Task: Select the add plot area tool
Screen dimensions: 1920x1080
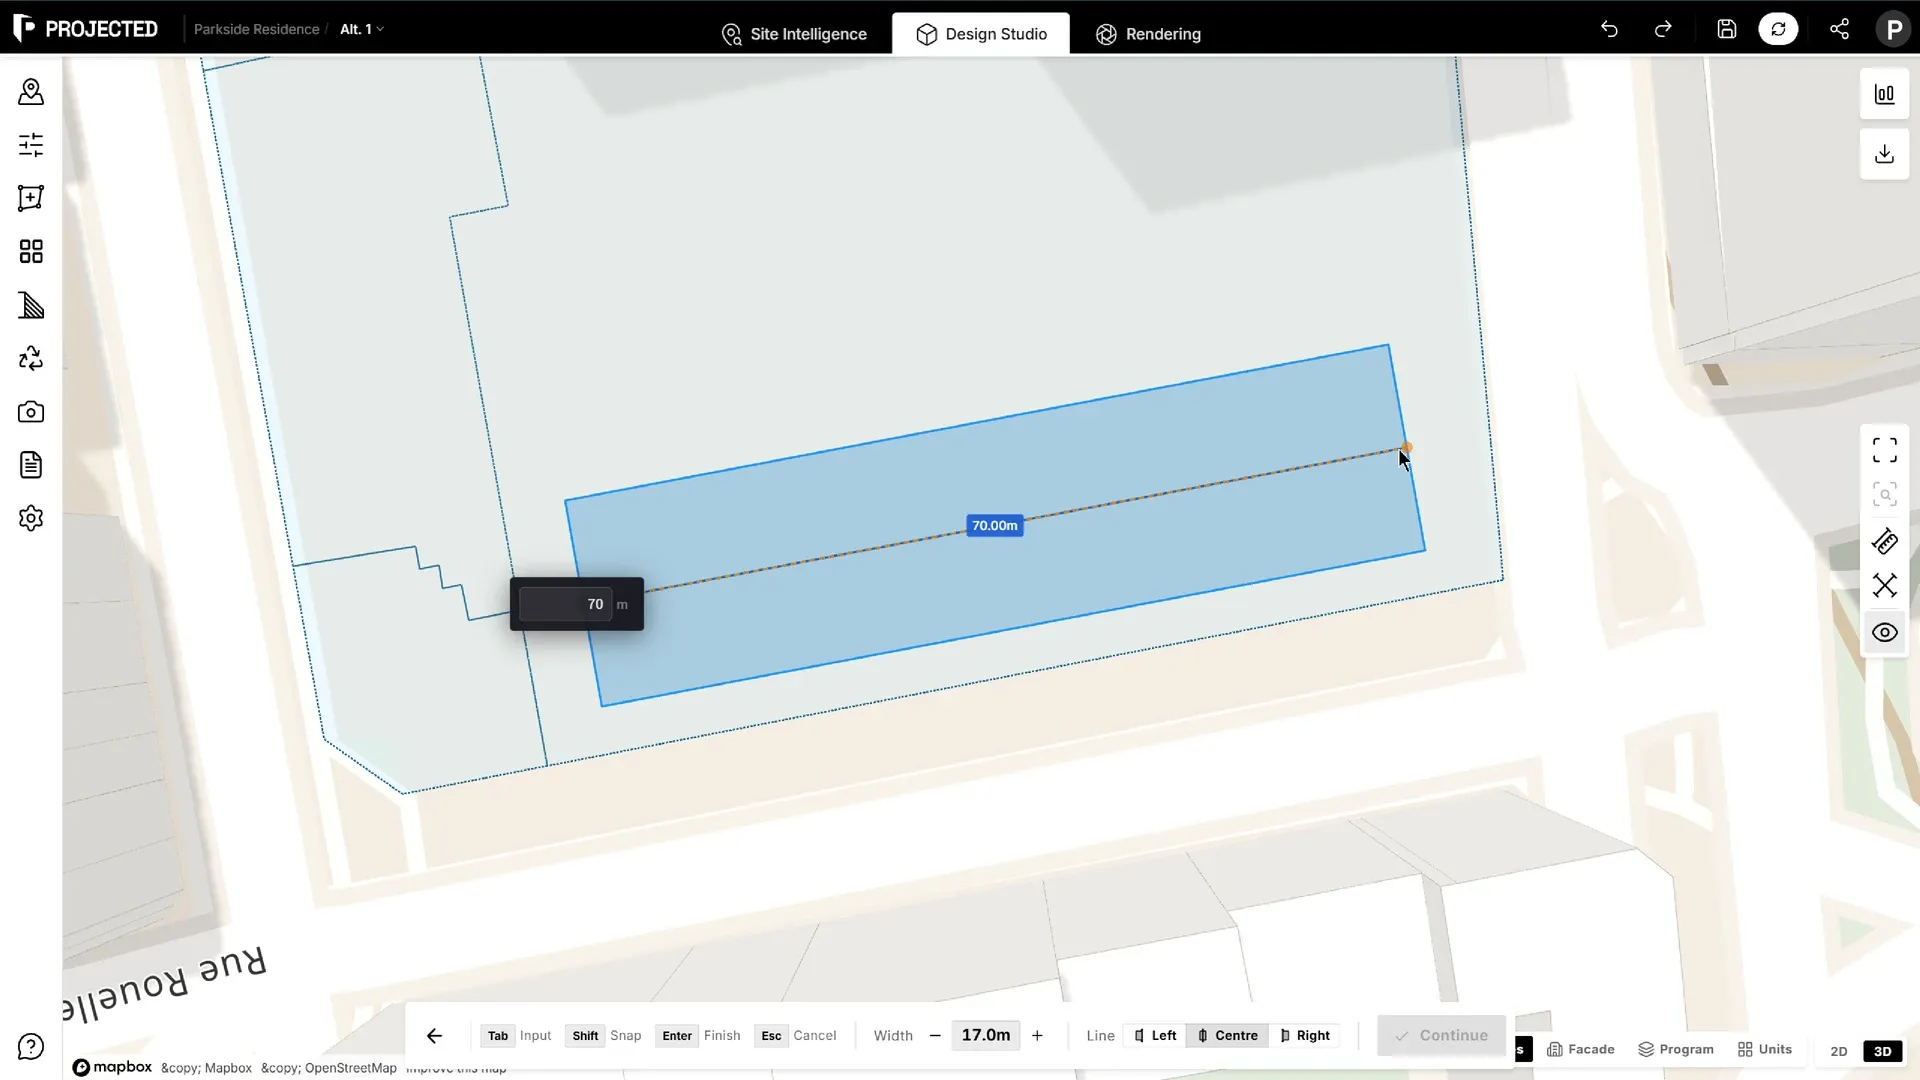Action: point(31,198)
